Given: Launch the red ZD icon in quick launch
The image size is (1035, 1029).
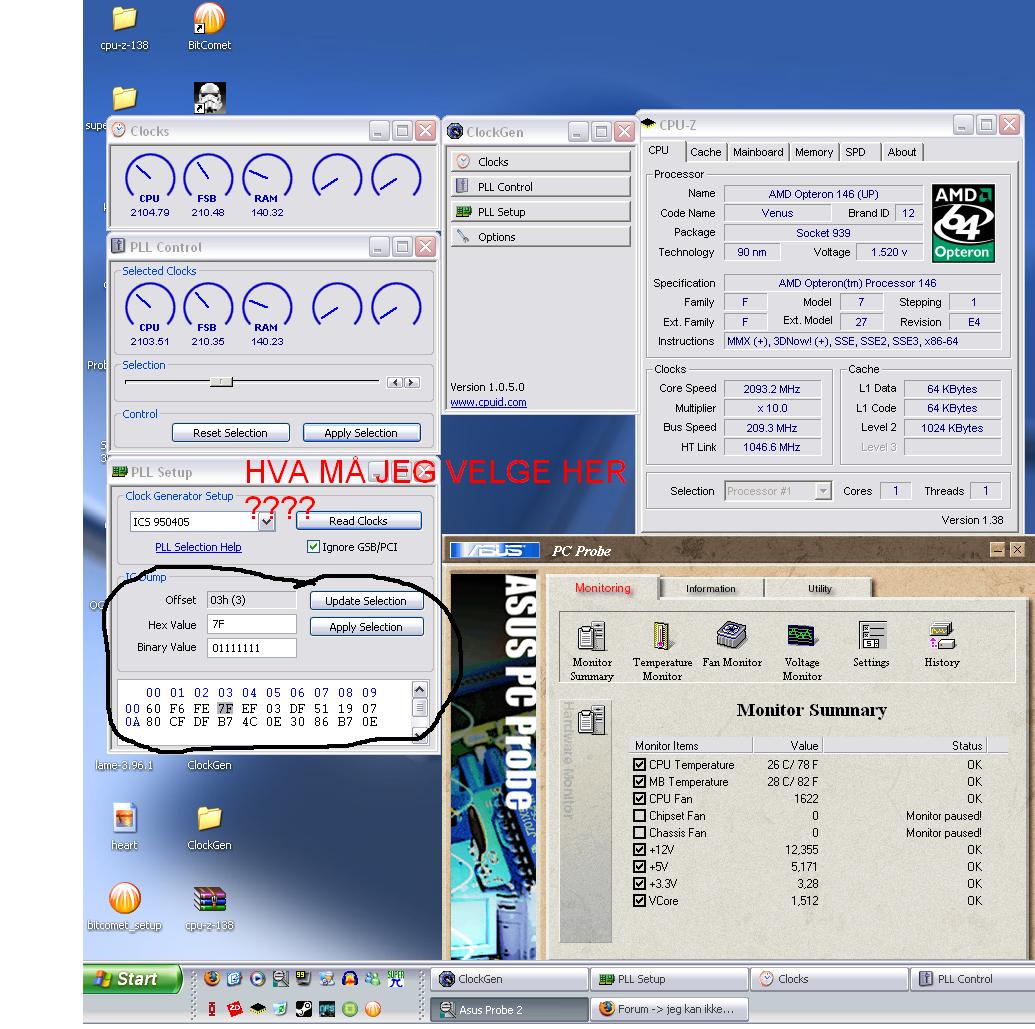Looking at the screenshot, I should [x=234, y=1009].
